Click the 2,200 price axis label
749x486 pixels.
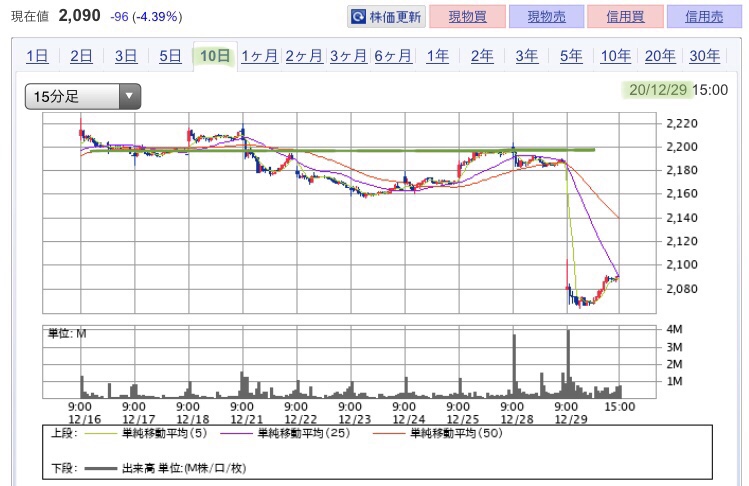point(682,147)
